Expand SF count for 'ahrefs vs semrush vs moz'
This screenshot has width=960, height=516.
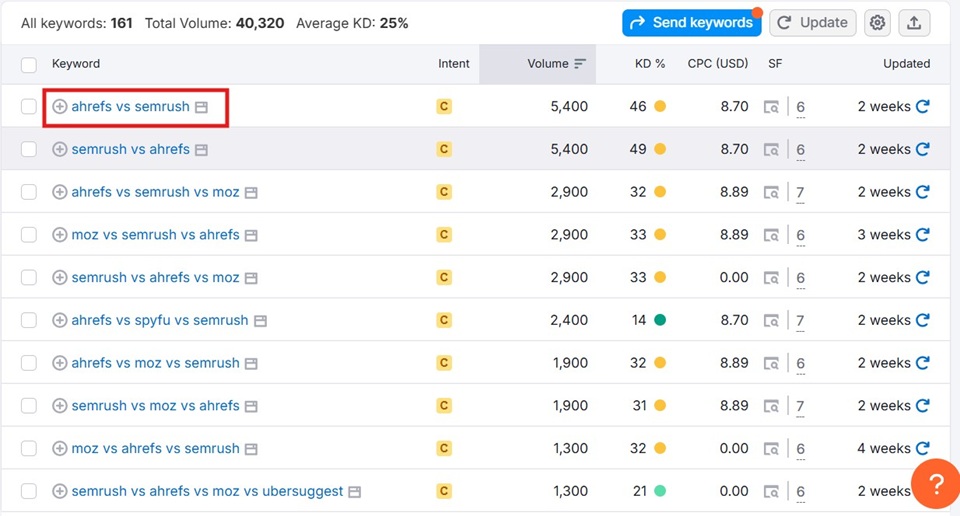(800, 193)
